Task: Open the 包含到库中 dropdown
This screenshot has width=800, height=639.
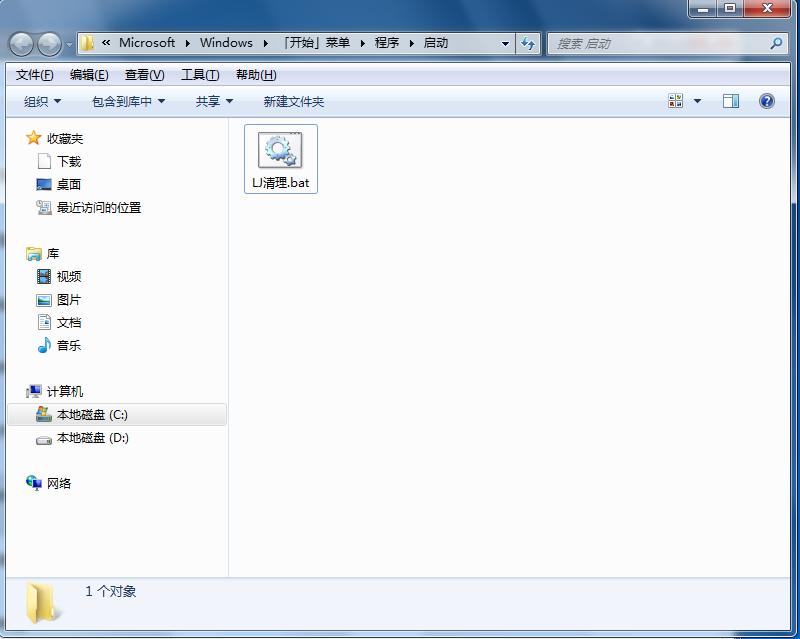Action: tap(128, 101)
